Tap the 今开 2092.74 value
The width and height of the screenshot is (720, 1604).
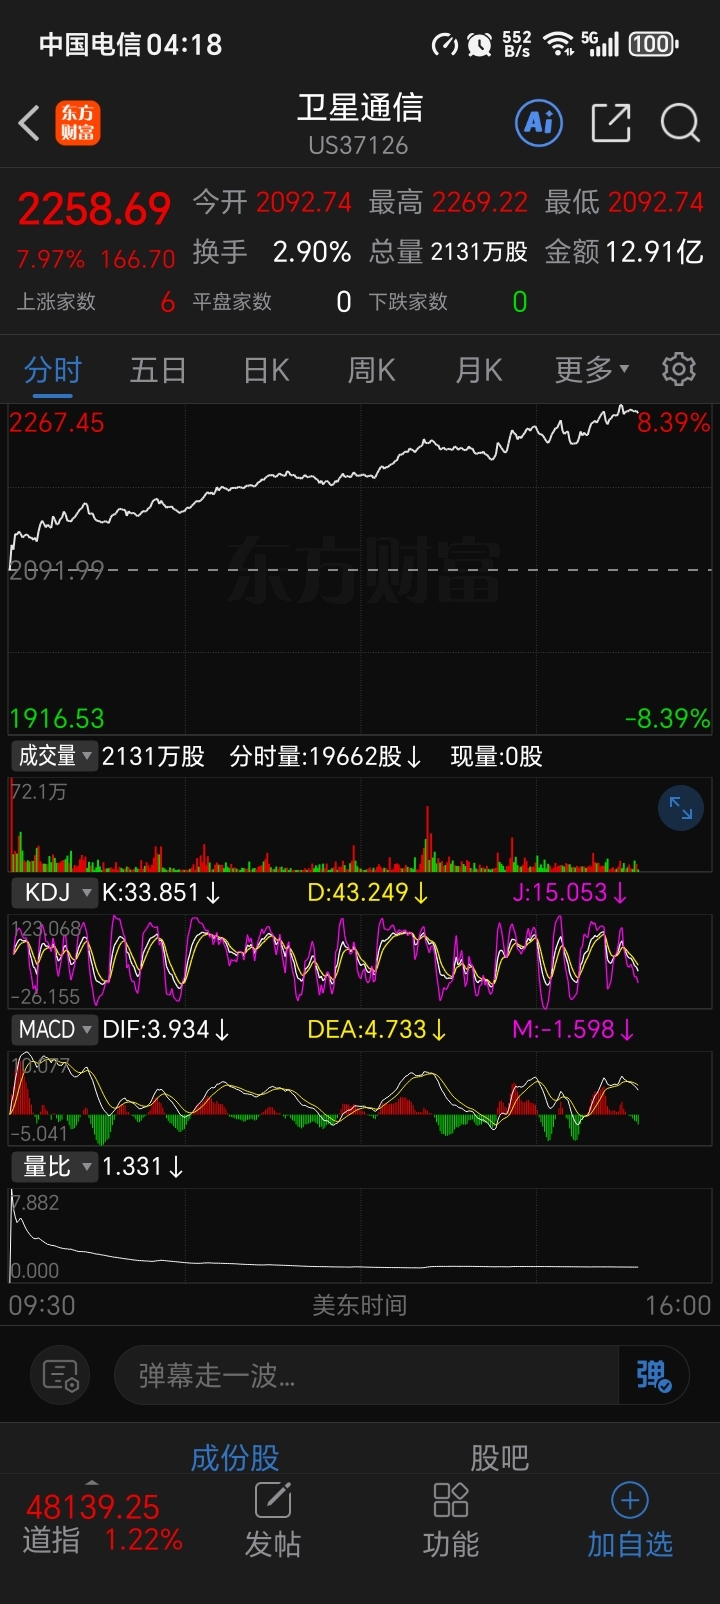point(304,202)
